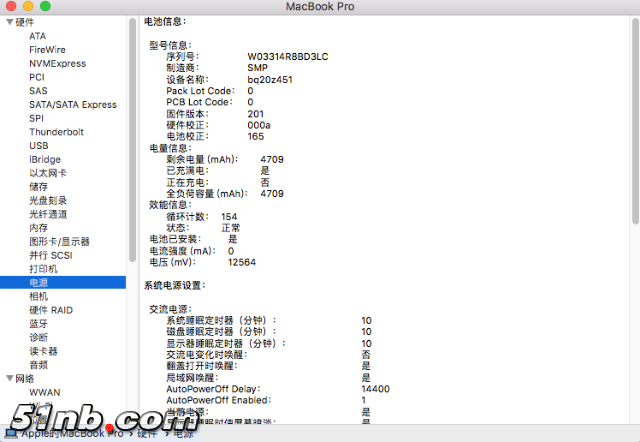This screenshot has height=442, width=640.
Task: Click 电源 in the bottom path bar
Action: click(184, 434)
